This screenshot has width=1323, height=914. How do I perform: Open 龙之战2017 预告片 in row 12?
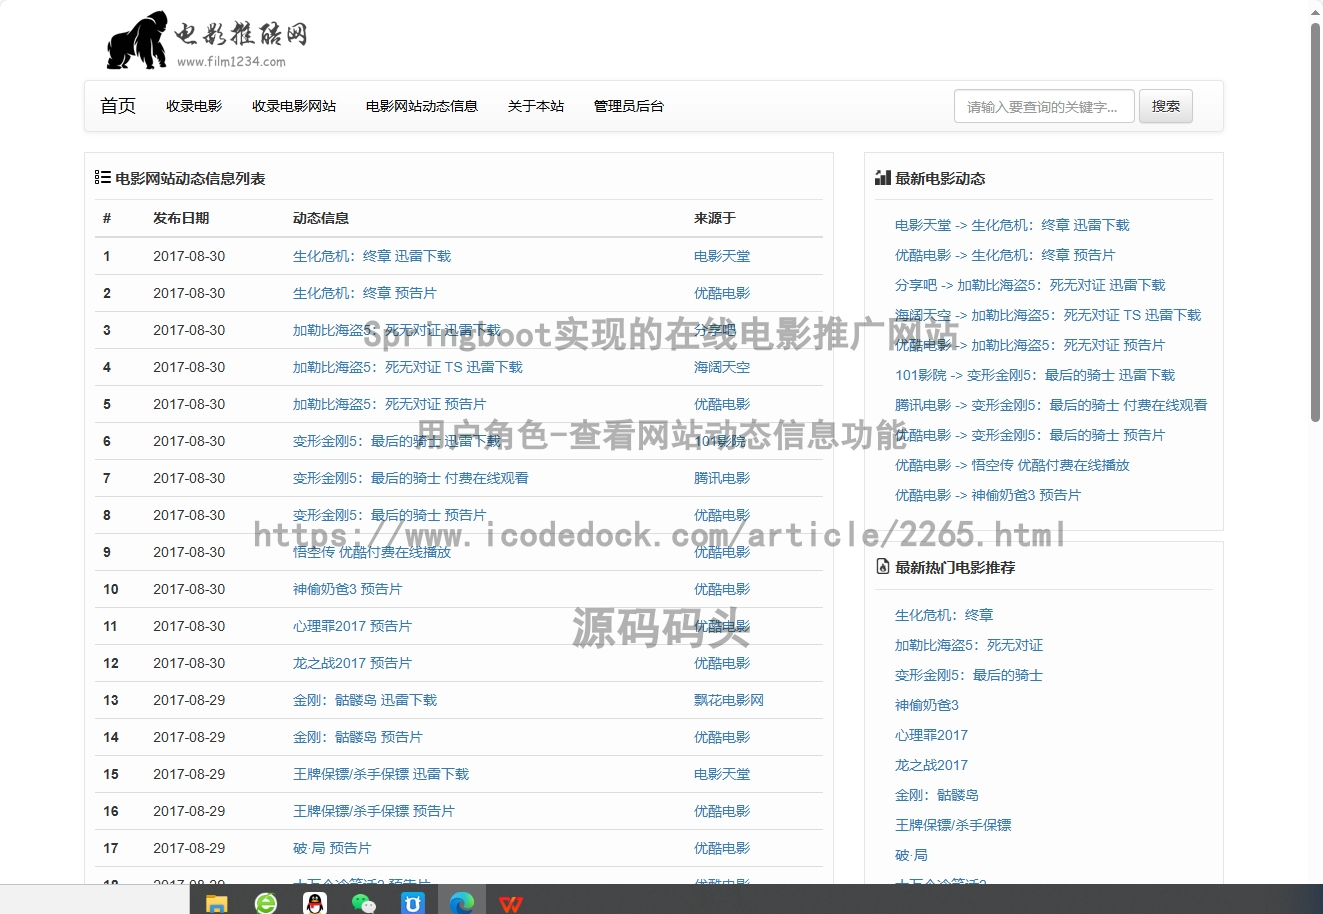tap(352, 663)
